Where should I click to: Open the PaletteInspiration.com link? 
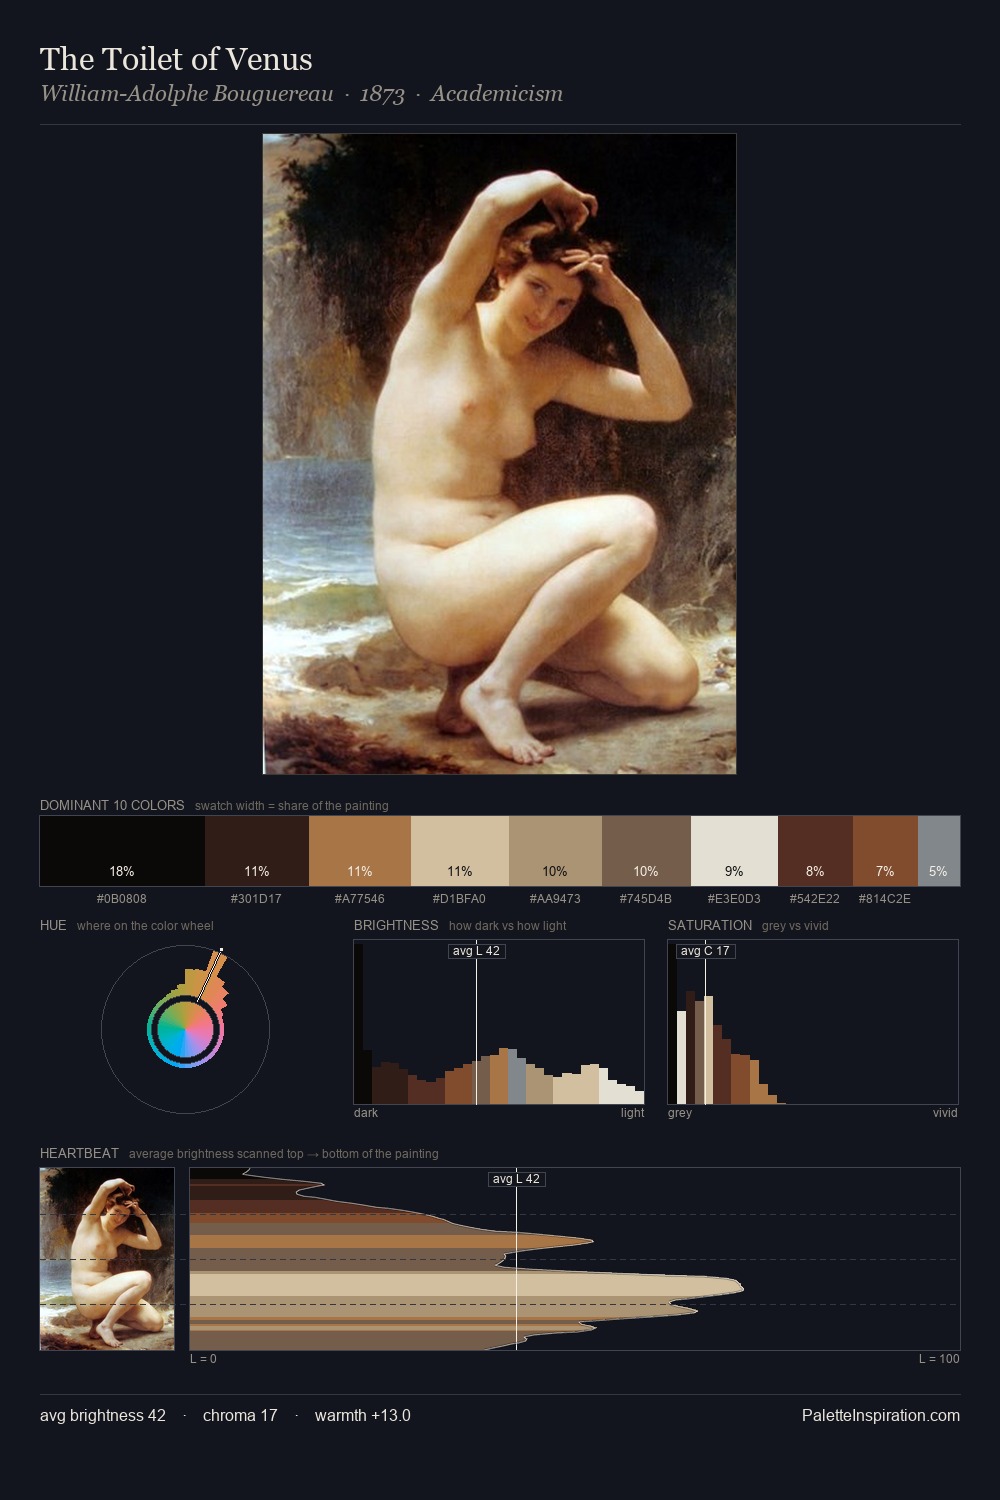(x=881, y=1416)
